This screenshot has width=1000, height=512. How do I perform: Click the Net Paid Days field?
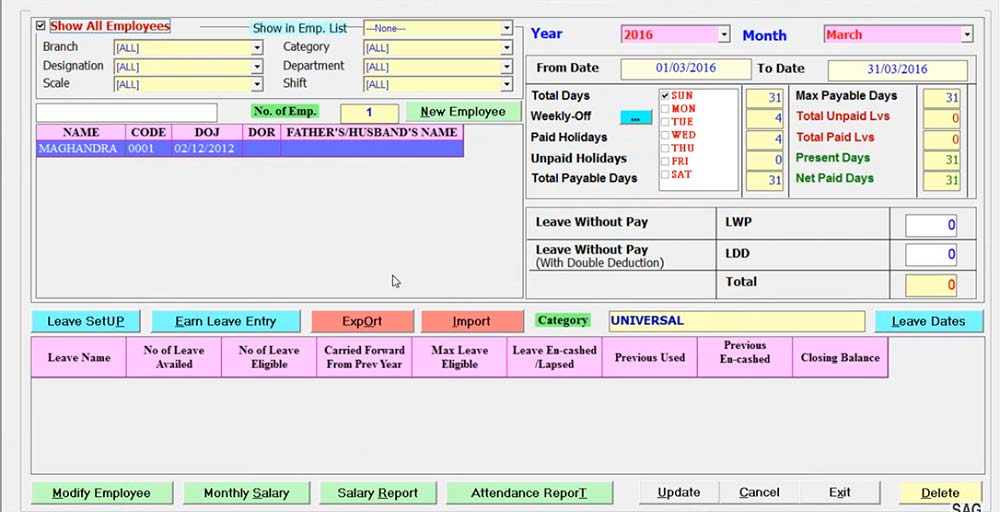941,180
